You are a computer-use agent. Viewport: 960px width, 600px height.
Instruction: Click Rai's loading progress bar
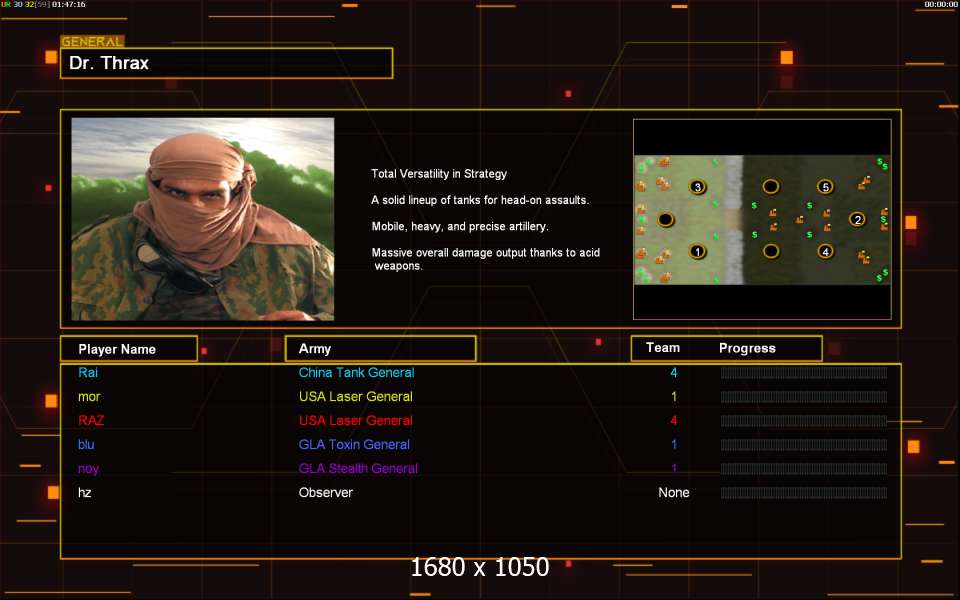(804, 373)
